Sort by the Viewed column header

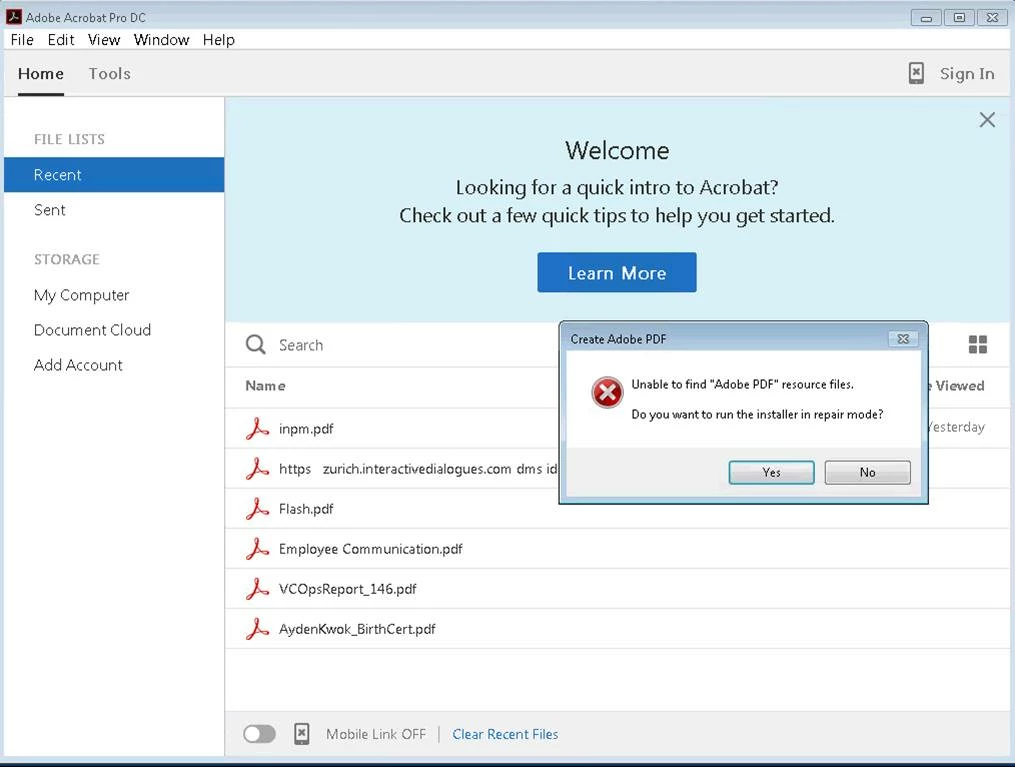(960, 386)
